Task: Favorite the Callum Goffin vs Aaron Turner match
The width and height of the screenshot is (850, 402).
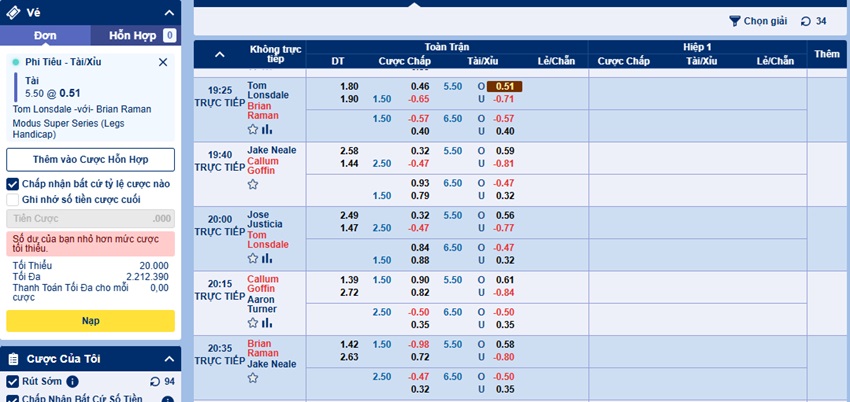Action: click(253, 323)
